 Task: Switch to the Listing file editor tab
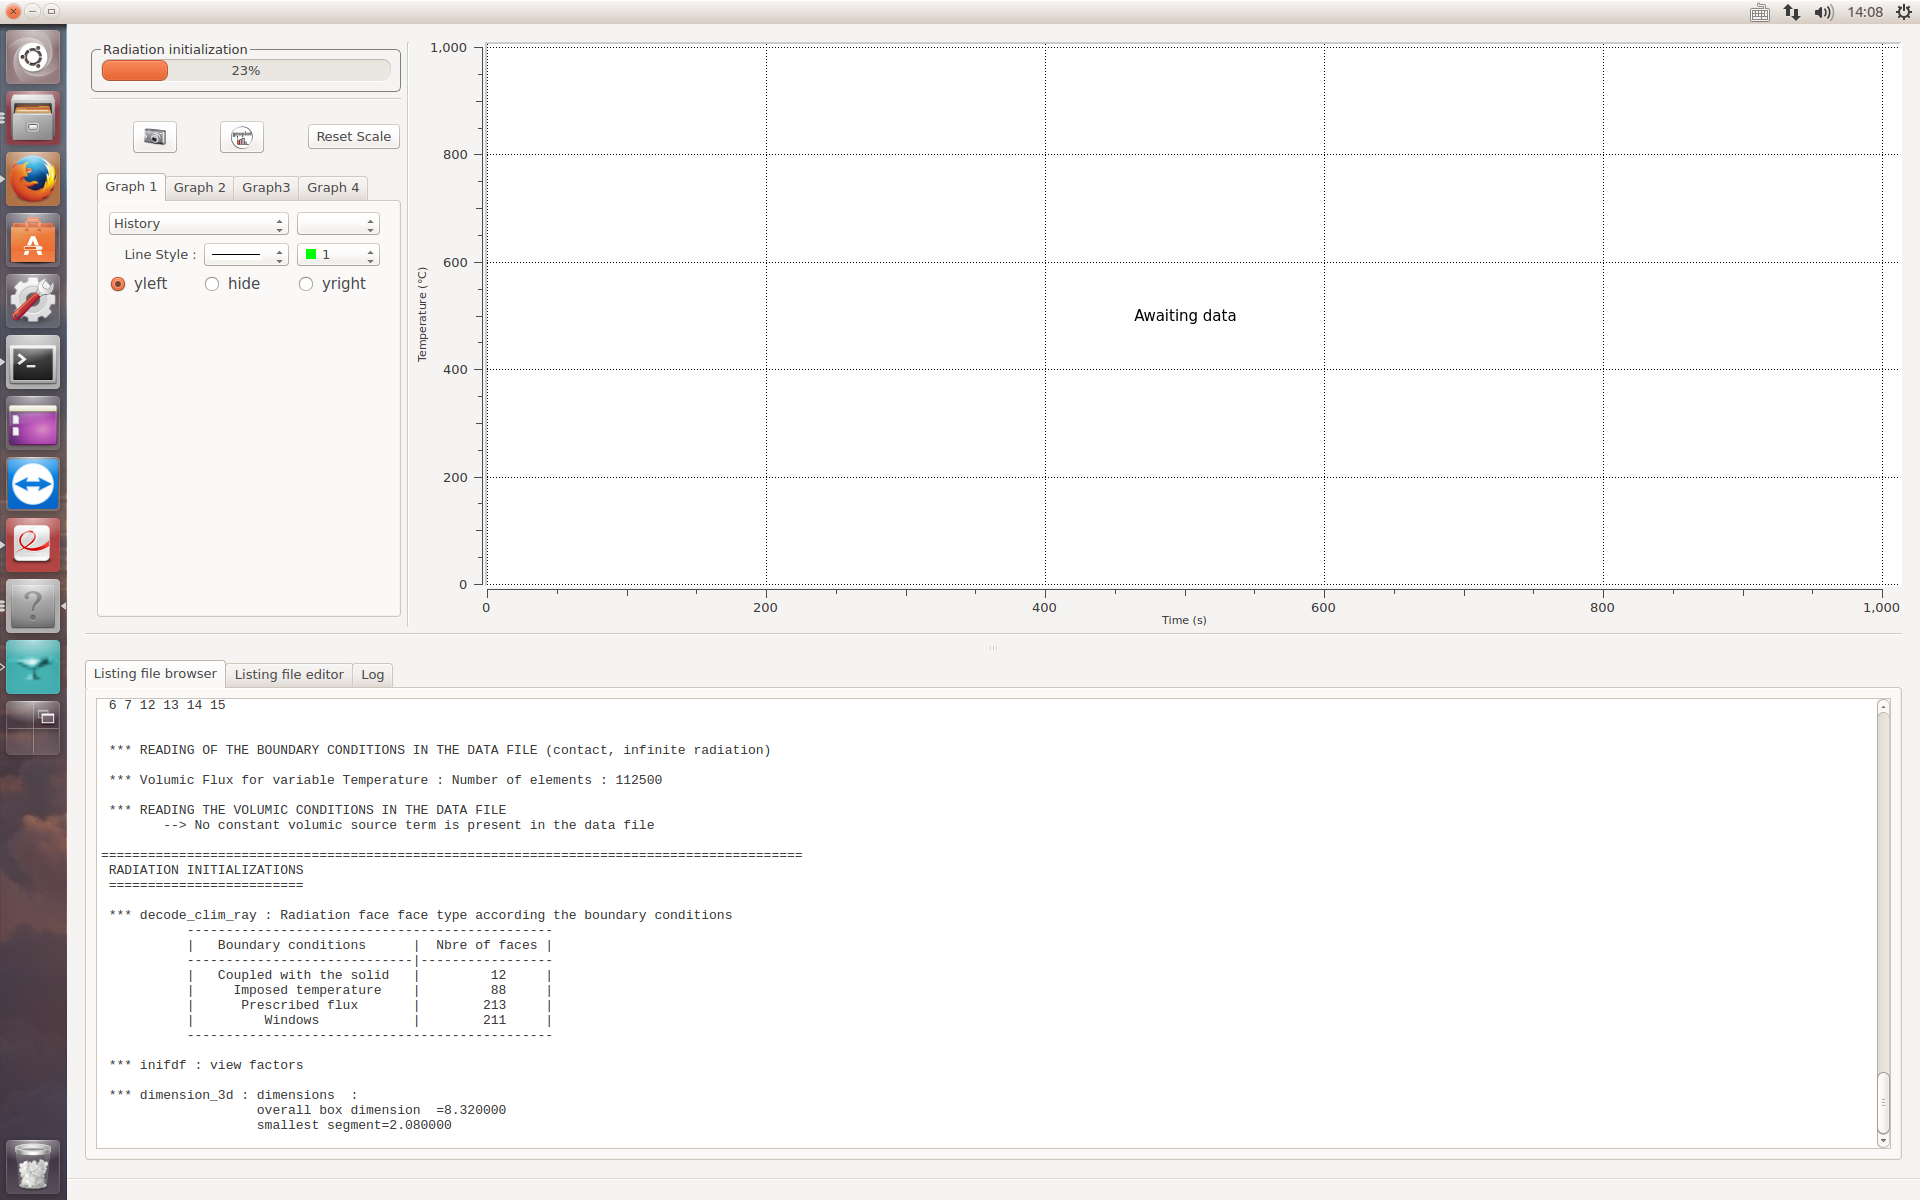(x=289, y=675)
